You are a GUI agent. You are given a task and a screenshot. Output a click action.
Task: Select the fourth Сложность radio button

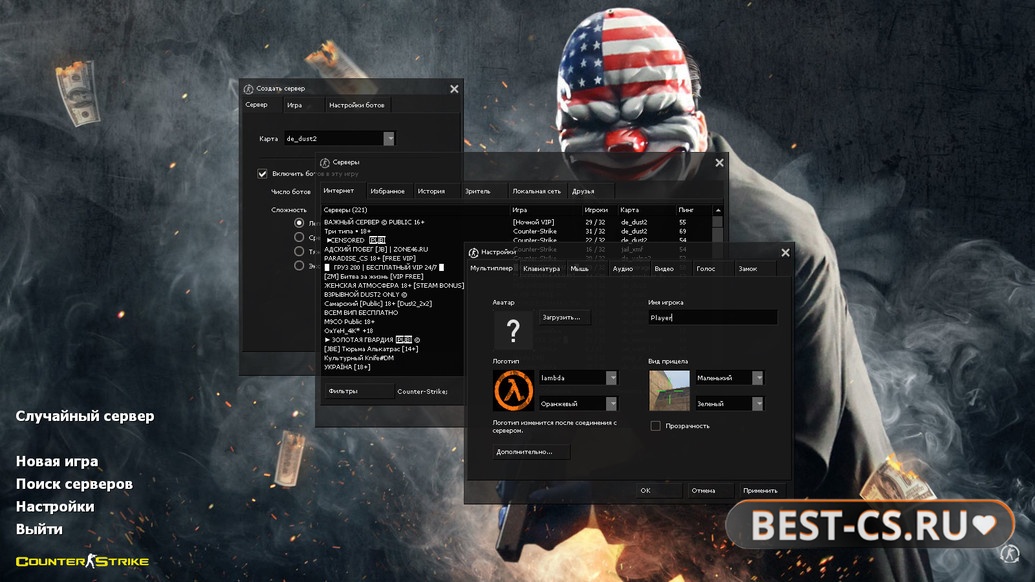click(299, 265)
